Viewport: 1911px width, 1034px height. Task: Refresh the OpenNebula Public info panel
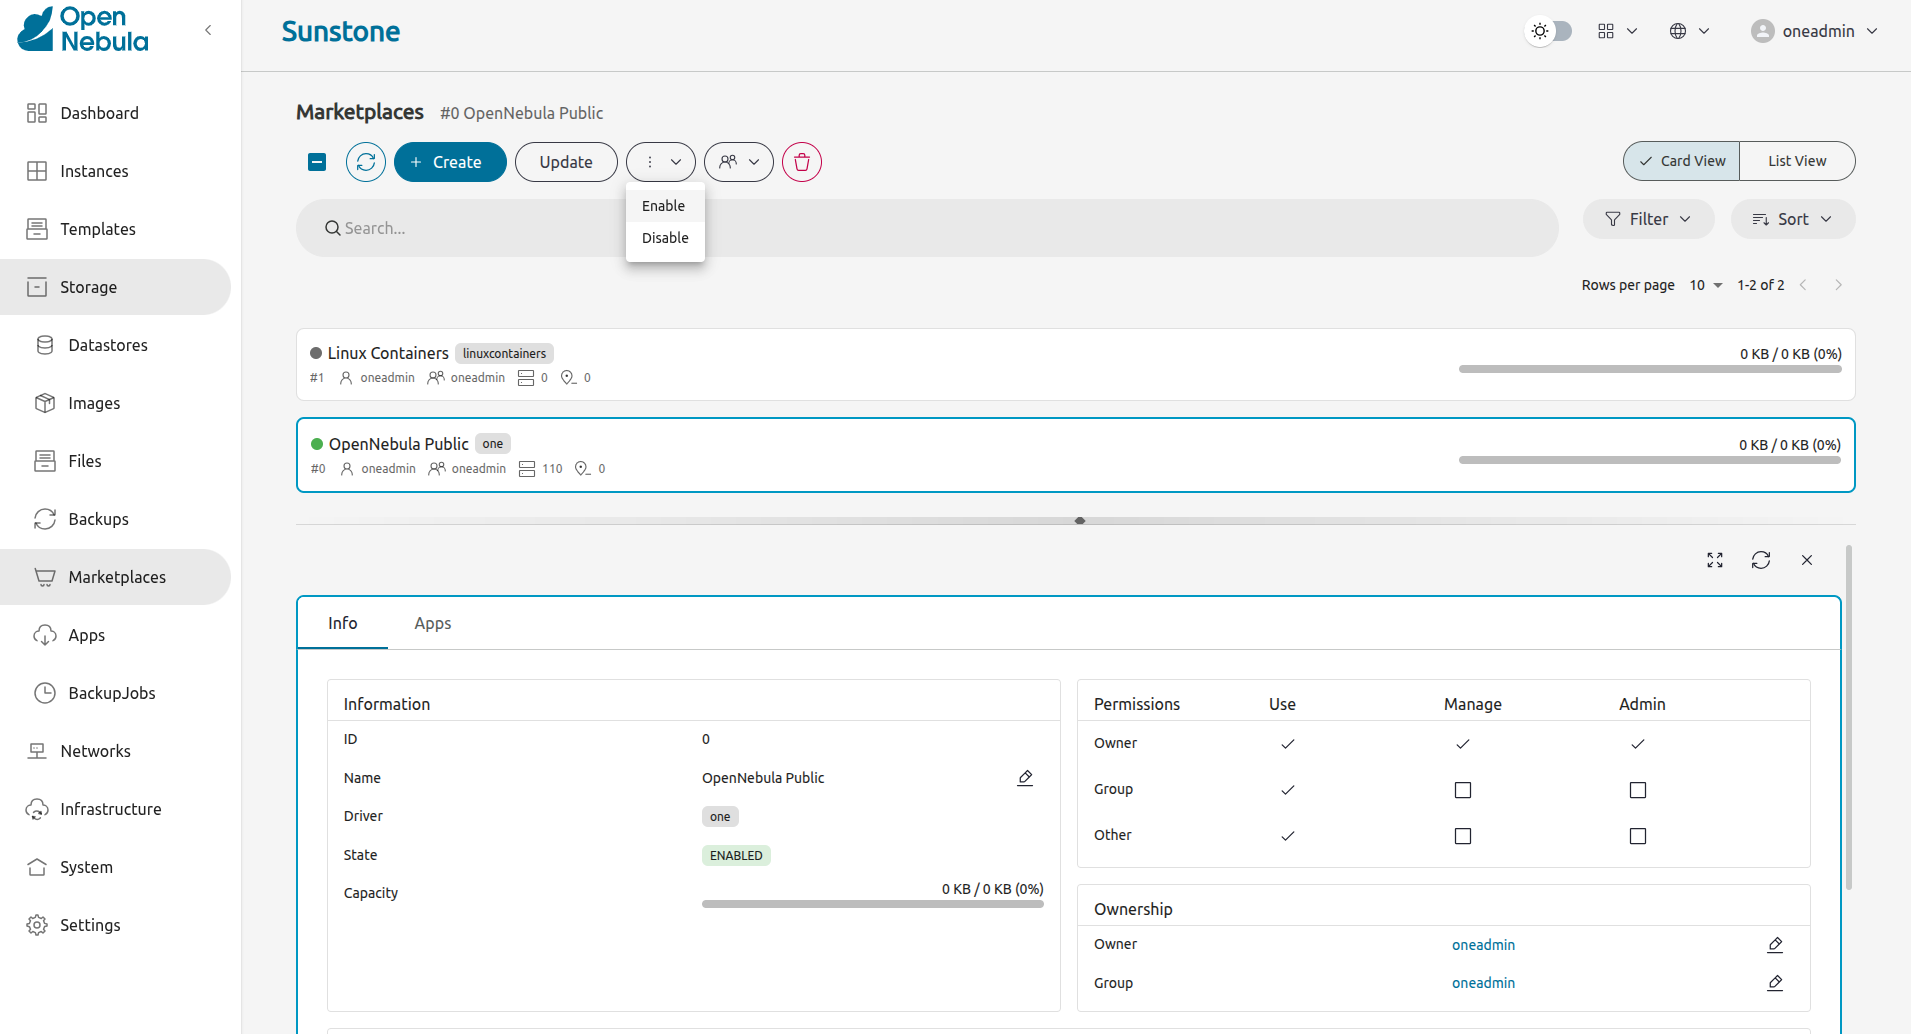pos(1760,560)
